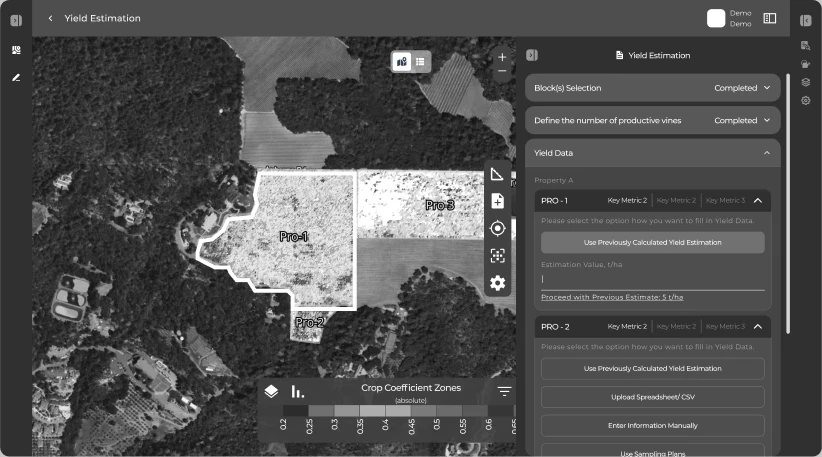The width and height of the screenshot is (822, 457).
Task: Click the right panel vertical scrollbar
Action: point(787,203)
